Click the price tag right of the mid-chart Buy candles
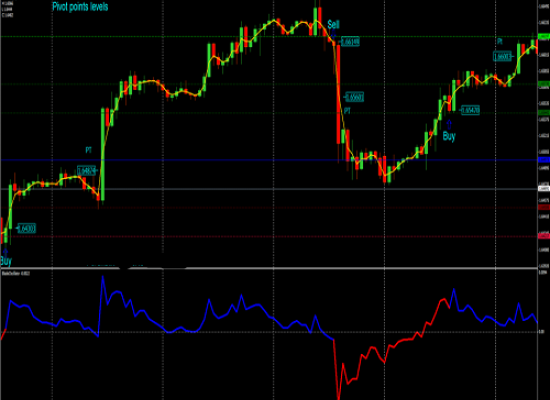The width and height of the screenshot is (550, 400). [470, 110]
